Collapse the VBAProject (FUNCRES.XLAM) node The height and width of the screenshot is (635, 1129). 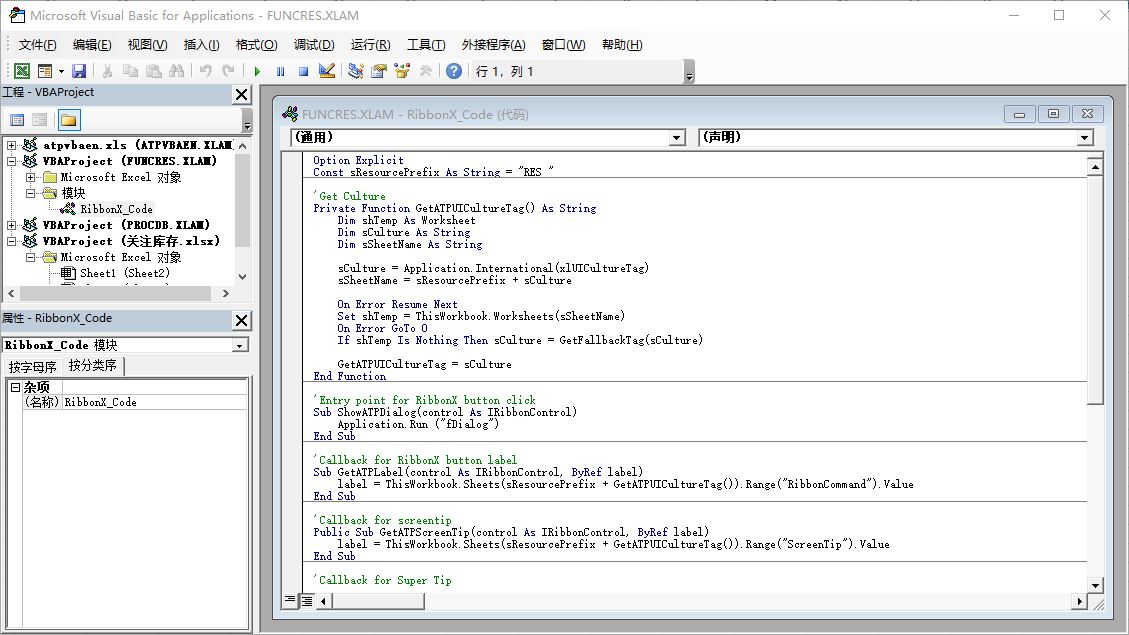coord(12,161)
